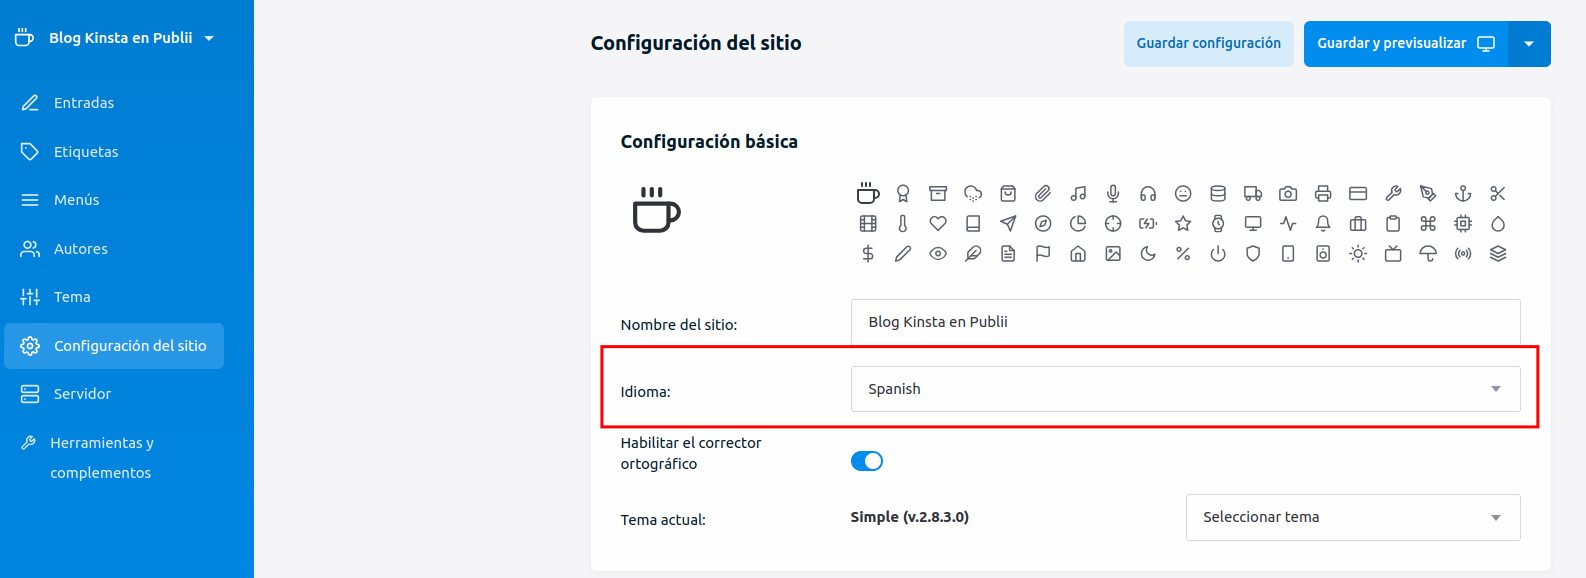Choose the power button icon
The height and width of the screenshot is (578, 1586).
click(1218, 254)
